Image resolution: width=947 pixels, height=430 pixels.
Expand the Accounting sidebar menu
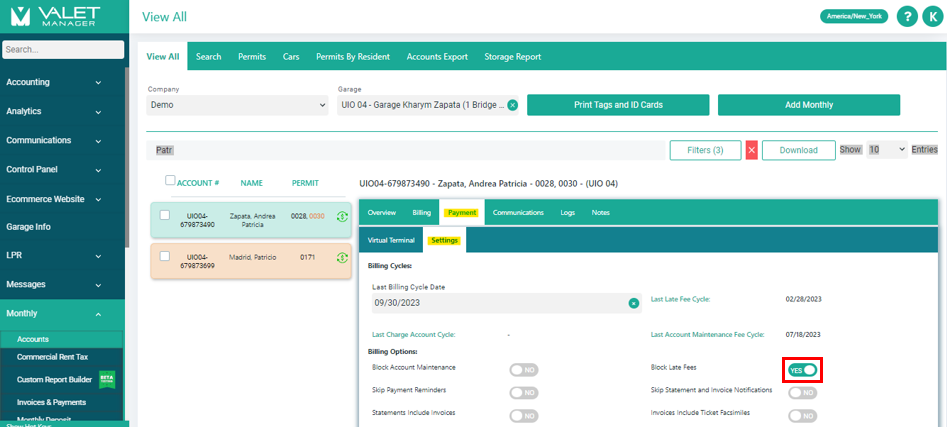pyautogui.click(x=62, y=82)
